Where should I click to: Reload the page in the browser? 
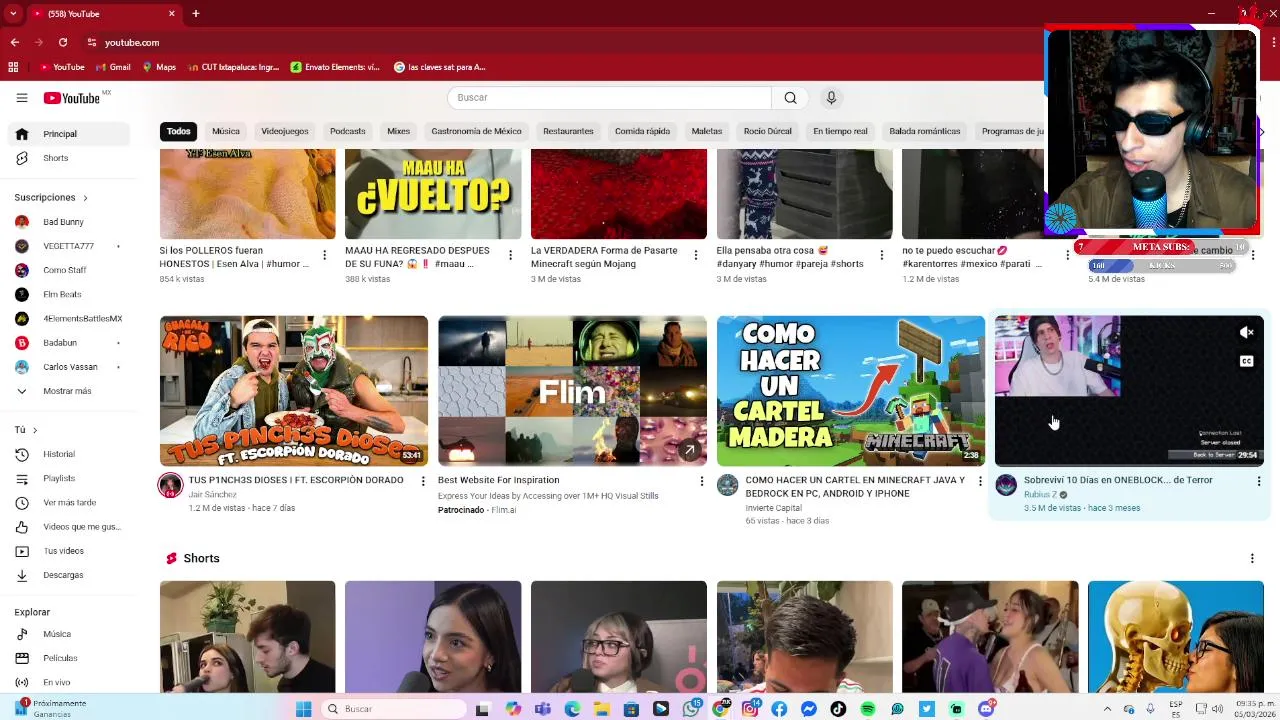pyautogui.click(x=63, y=42)
